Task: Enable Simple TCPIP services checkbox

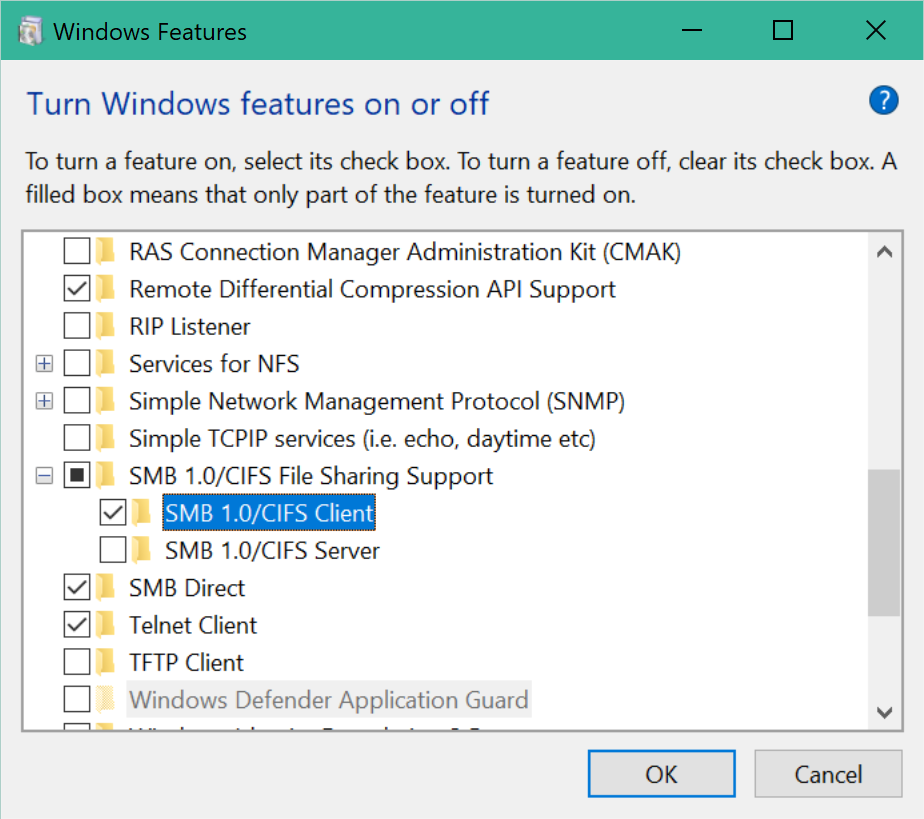Action: [77, 438]
